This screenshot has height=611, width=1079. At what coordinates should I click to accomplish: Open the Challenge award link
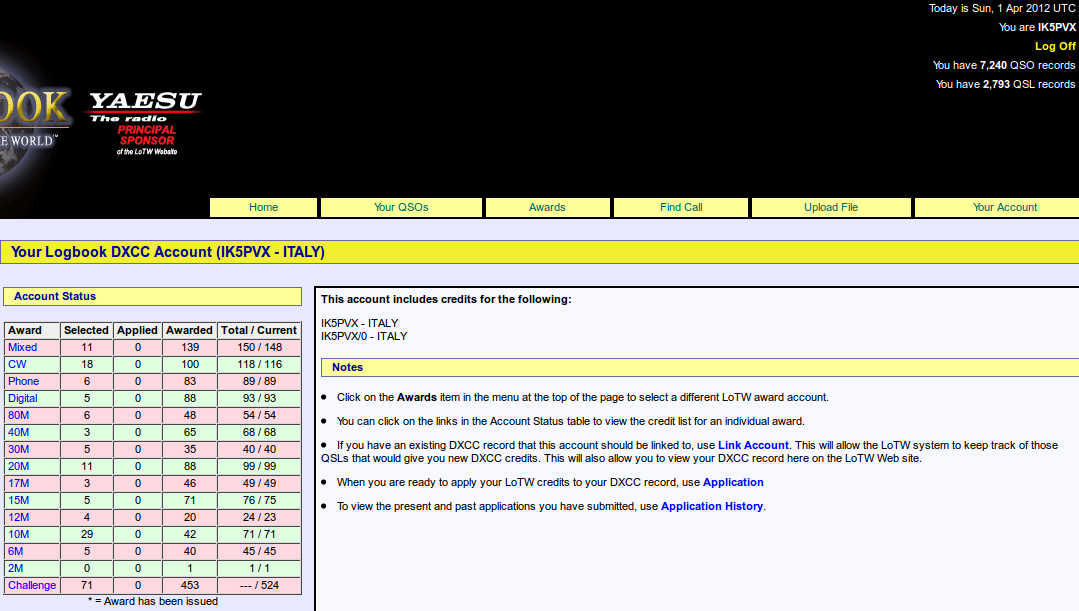[x=32, y=586]
